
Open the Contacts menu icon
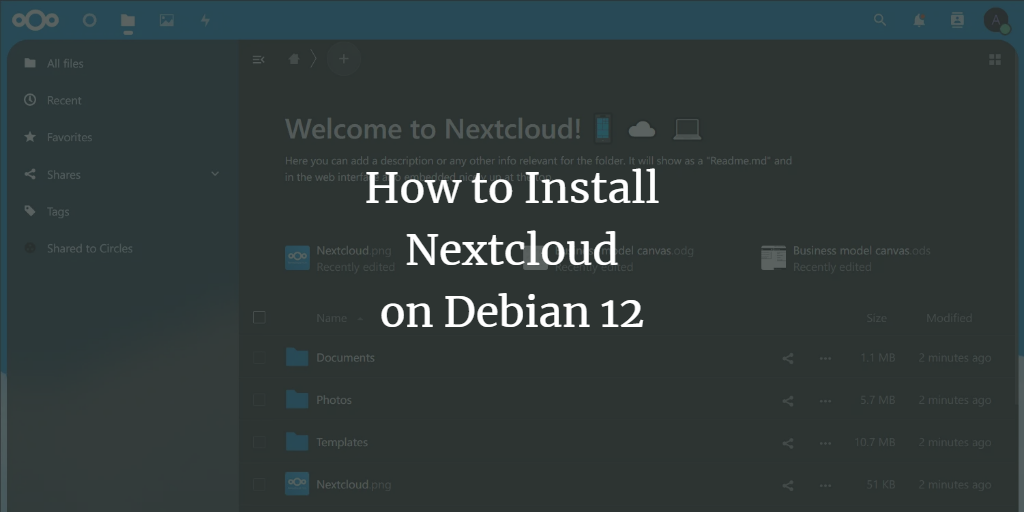pos(957,20)
